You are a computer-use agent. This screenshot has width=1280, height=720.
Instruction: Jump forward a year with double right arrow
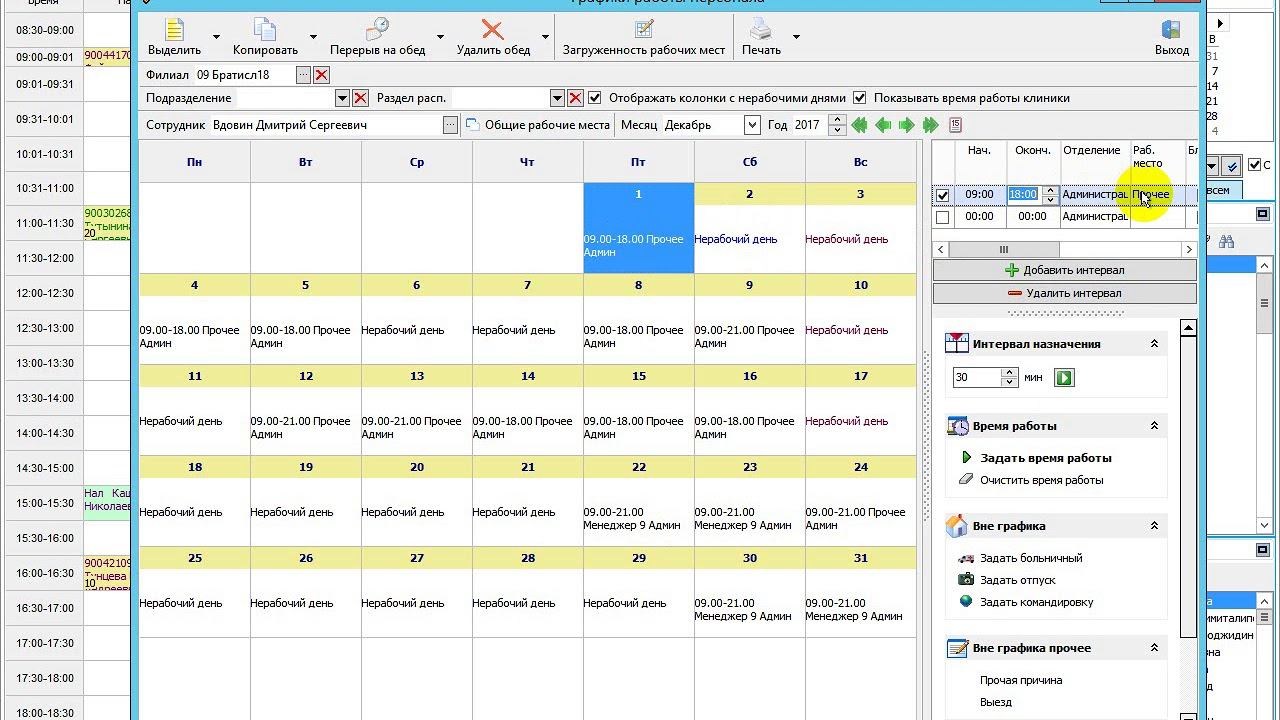pyautogui.click(x=930, y=125)
